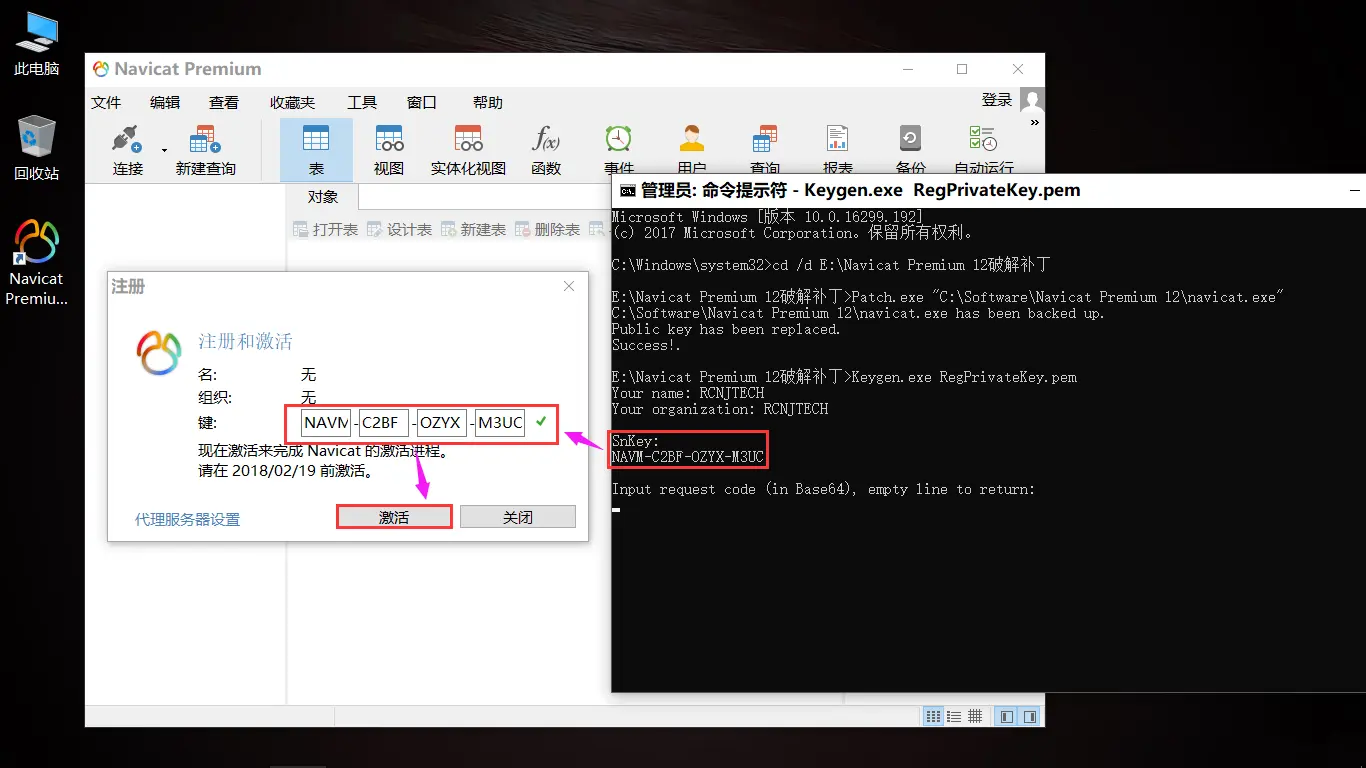Click Navicat Premium title bar logo
This screenshot has width=1366, height=768.
coord(100,69)
